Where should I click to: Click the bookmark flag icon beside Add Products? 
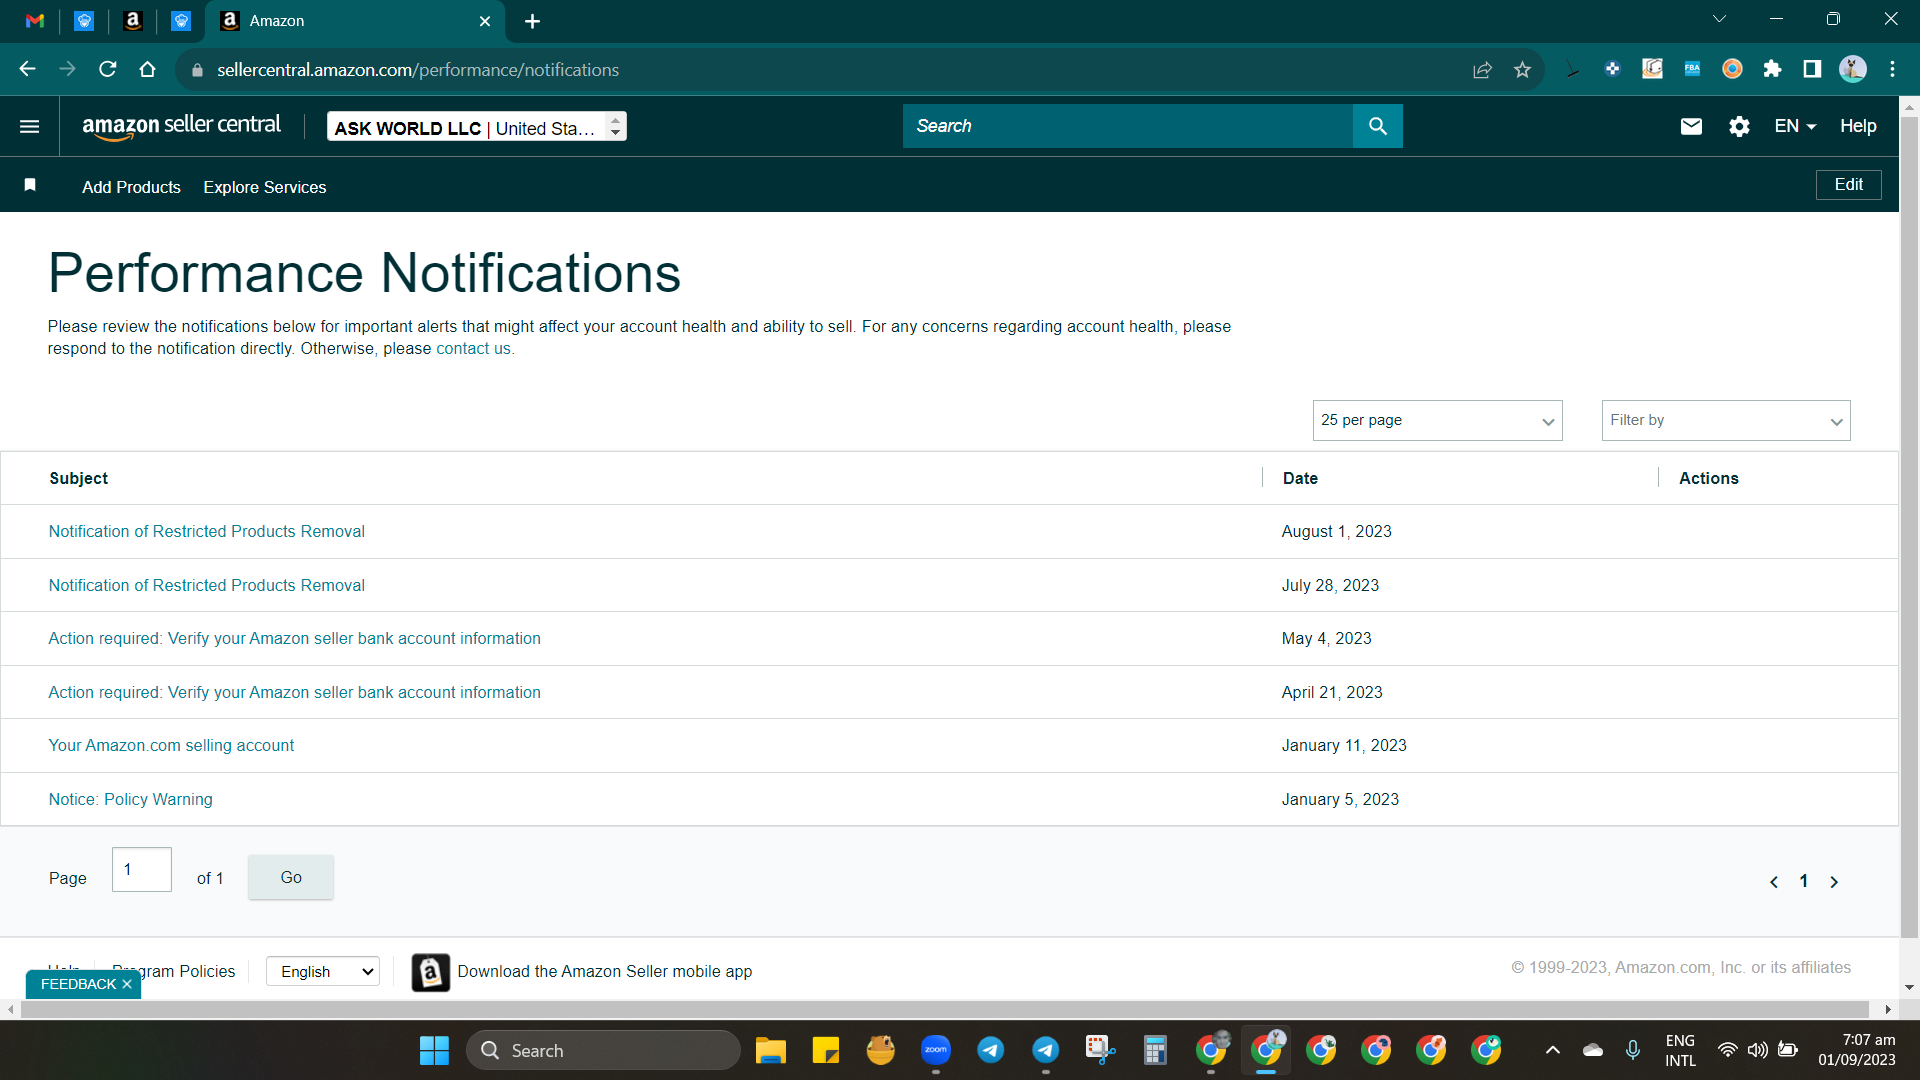pyautogui.click(x=30, y=185)
